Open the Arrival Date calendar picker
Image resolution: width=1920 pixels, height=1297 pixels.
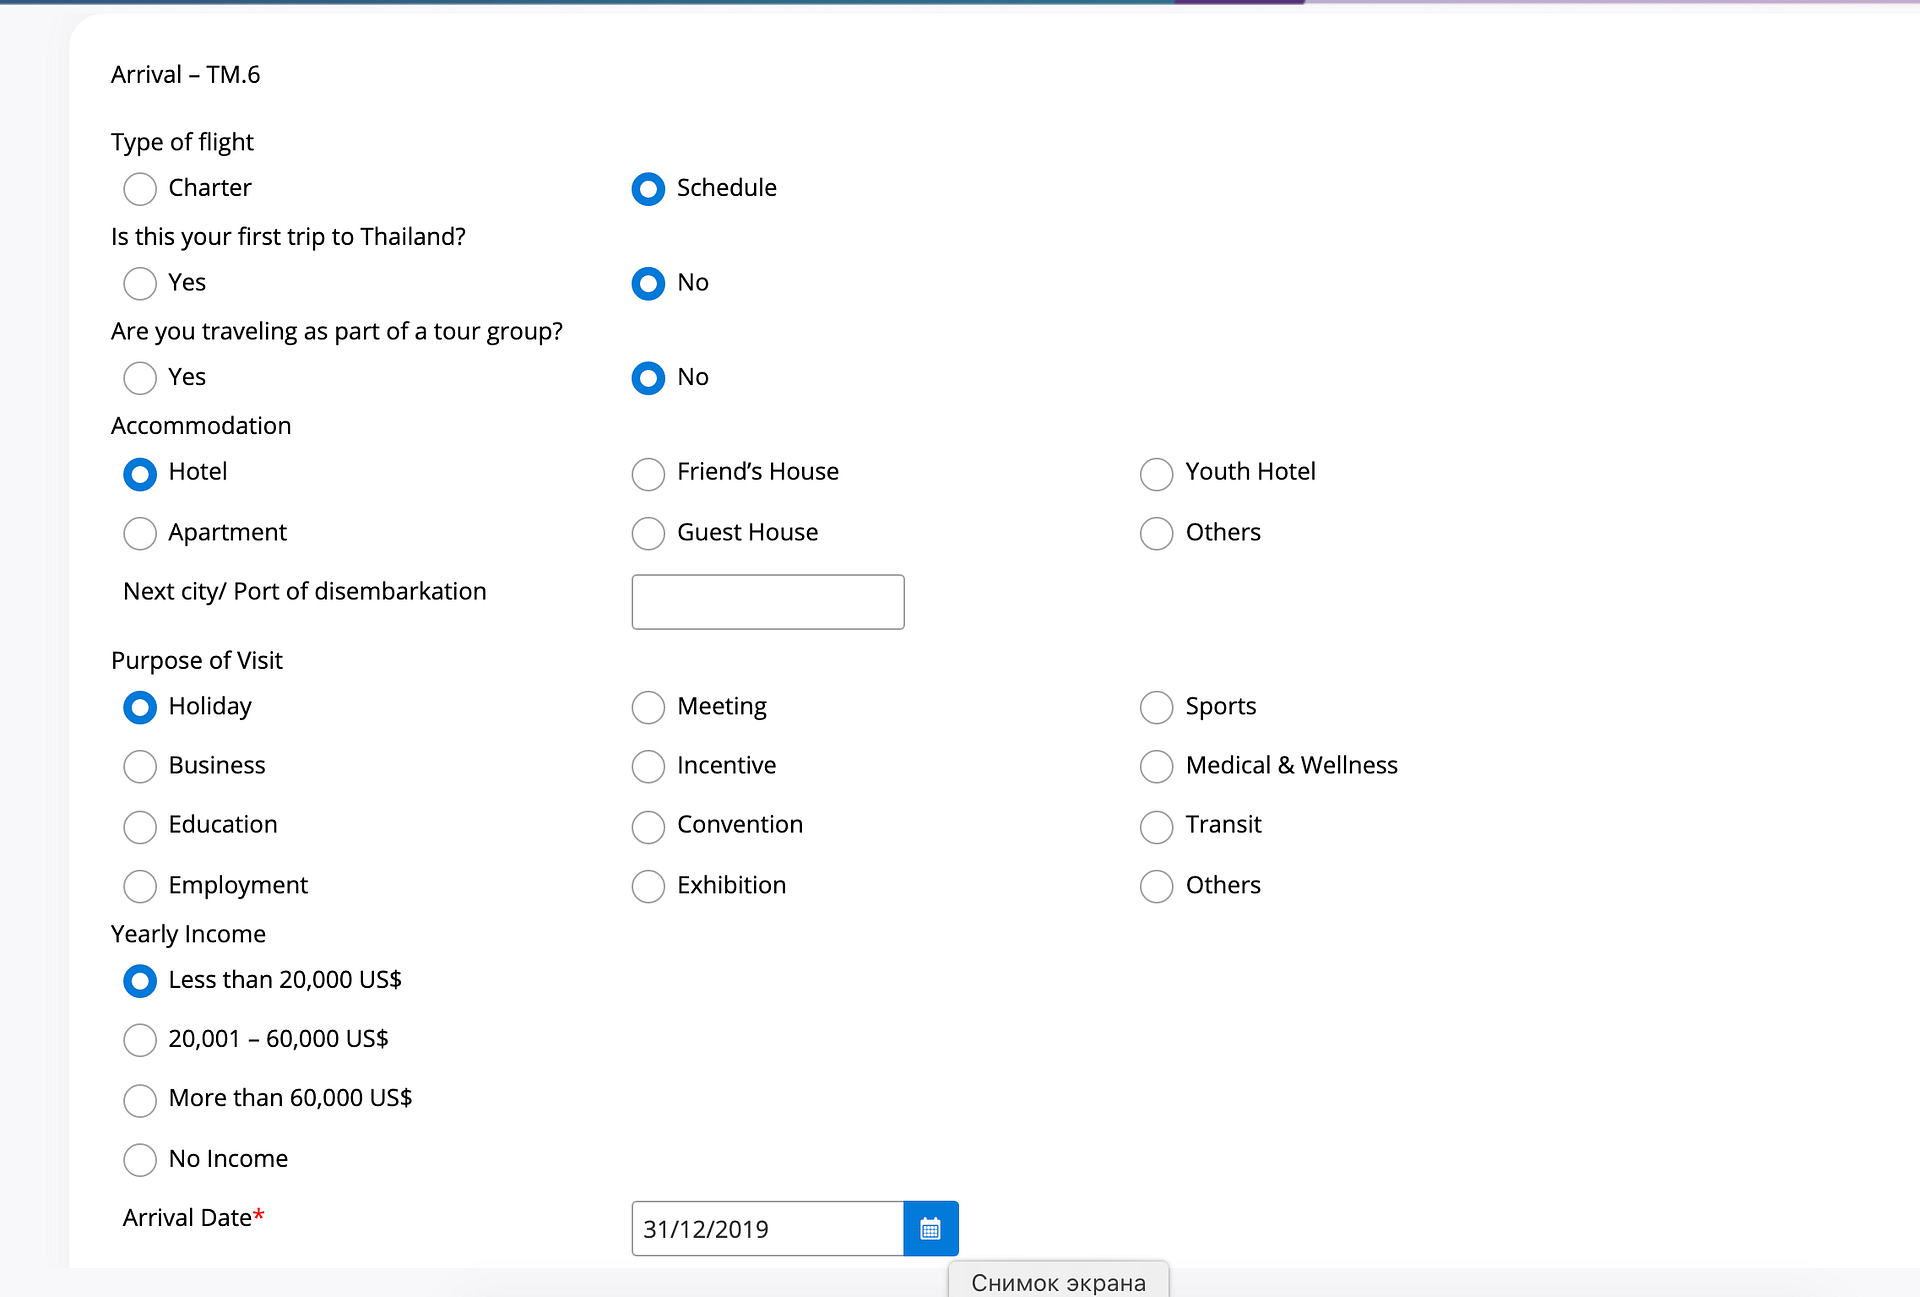coord(930,1228)
